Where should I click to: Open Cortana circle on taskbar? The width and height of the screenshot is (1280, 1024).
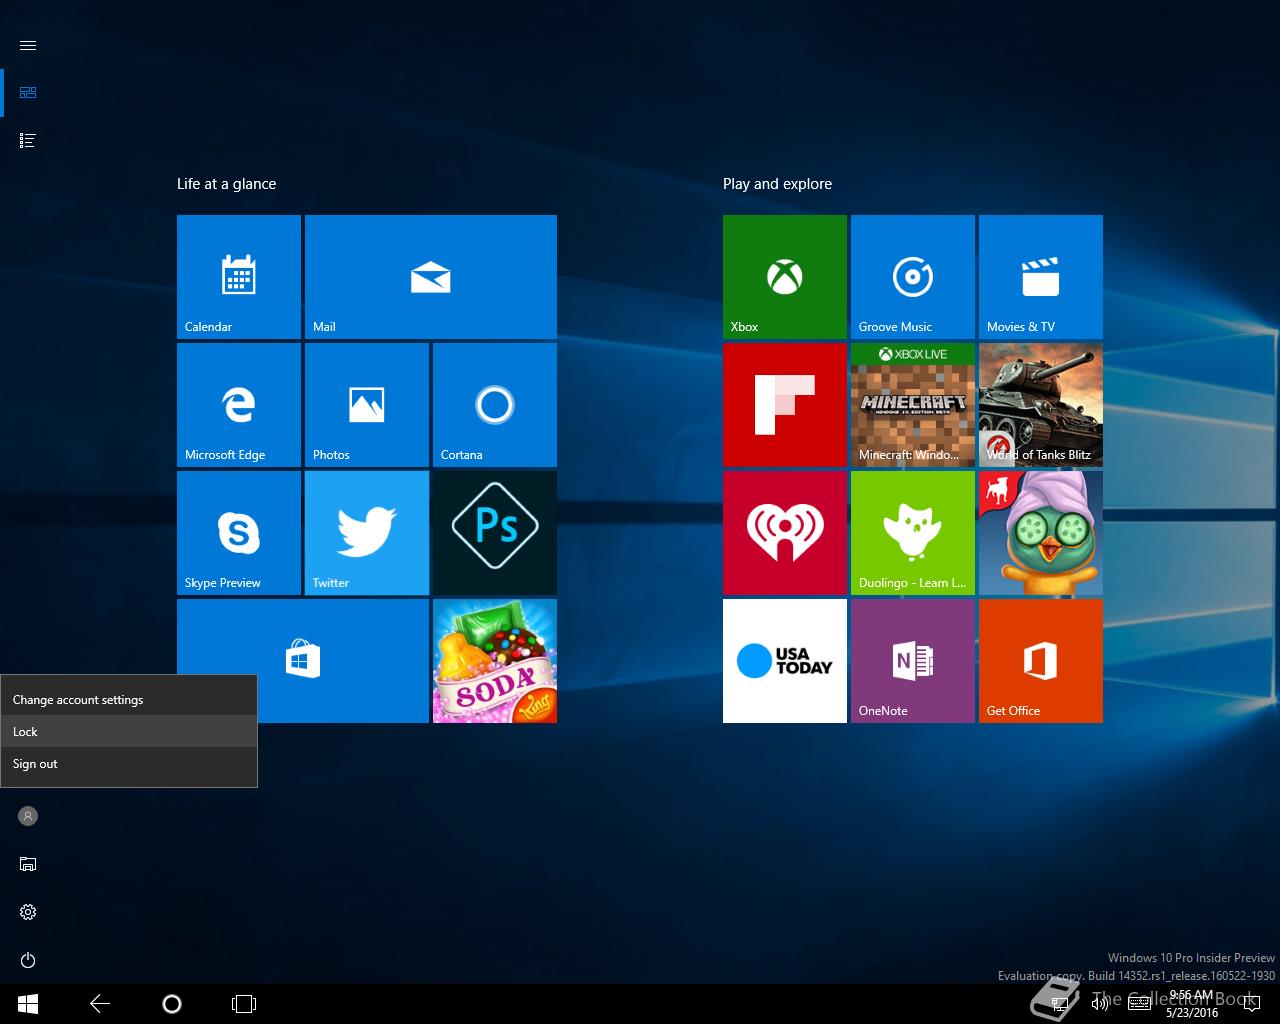click(x=172, y=1004)
